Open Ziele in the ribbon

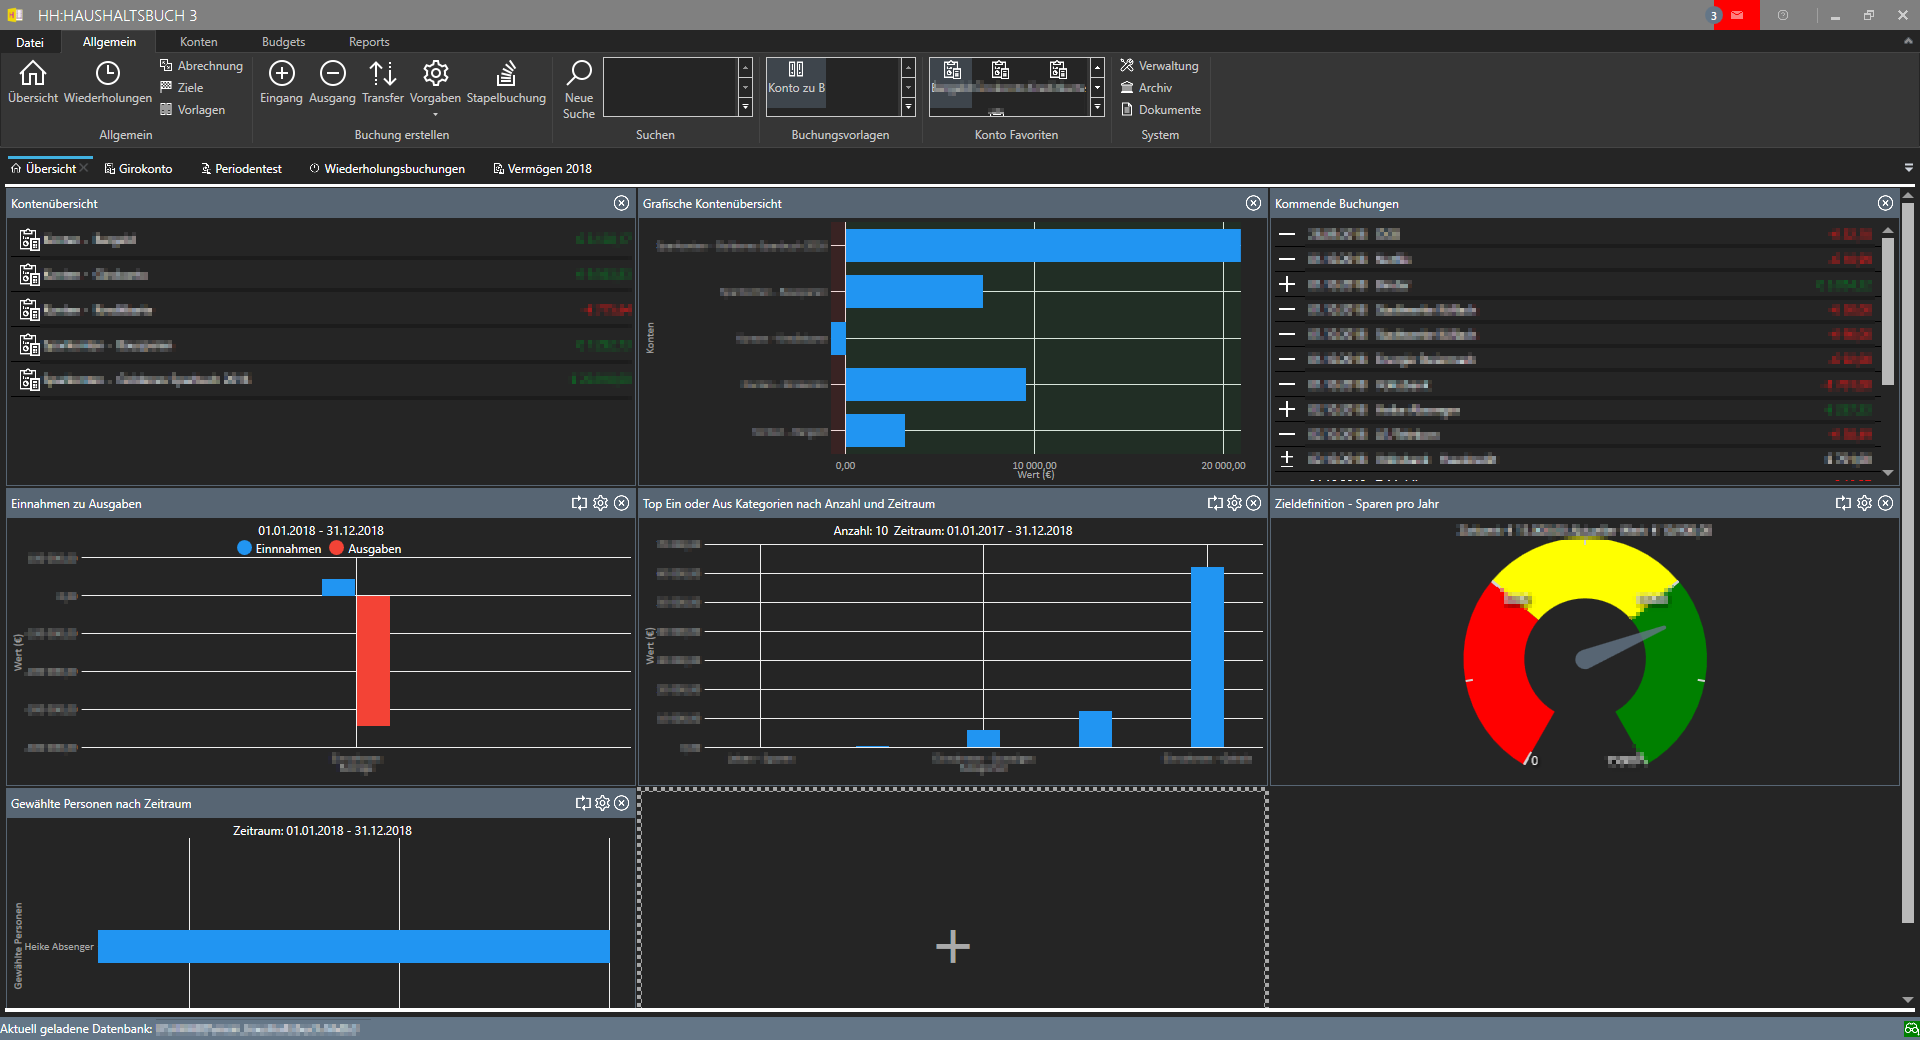(x=181, y=88)
